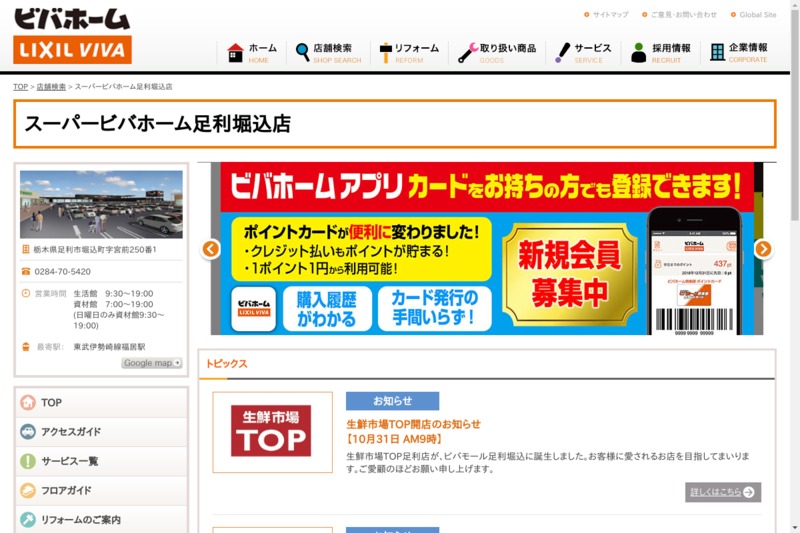The height and width of the screenshot is (533, 800).
Task: Click the ビバホーム LIXIL VIVA logo
Action: point(72,36)
